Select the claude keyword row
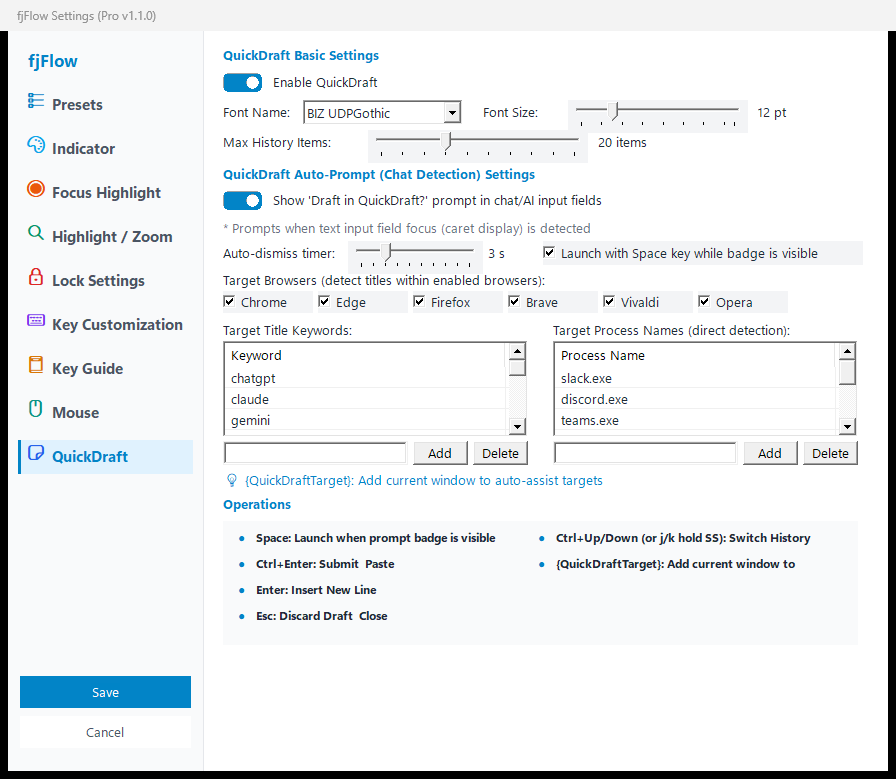The image size is (896, 779). tap(366, 400)
